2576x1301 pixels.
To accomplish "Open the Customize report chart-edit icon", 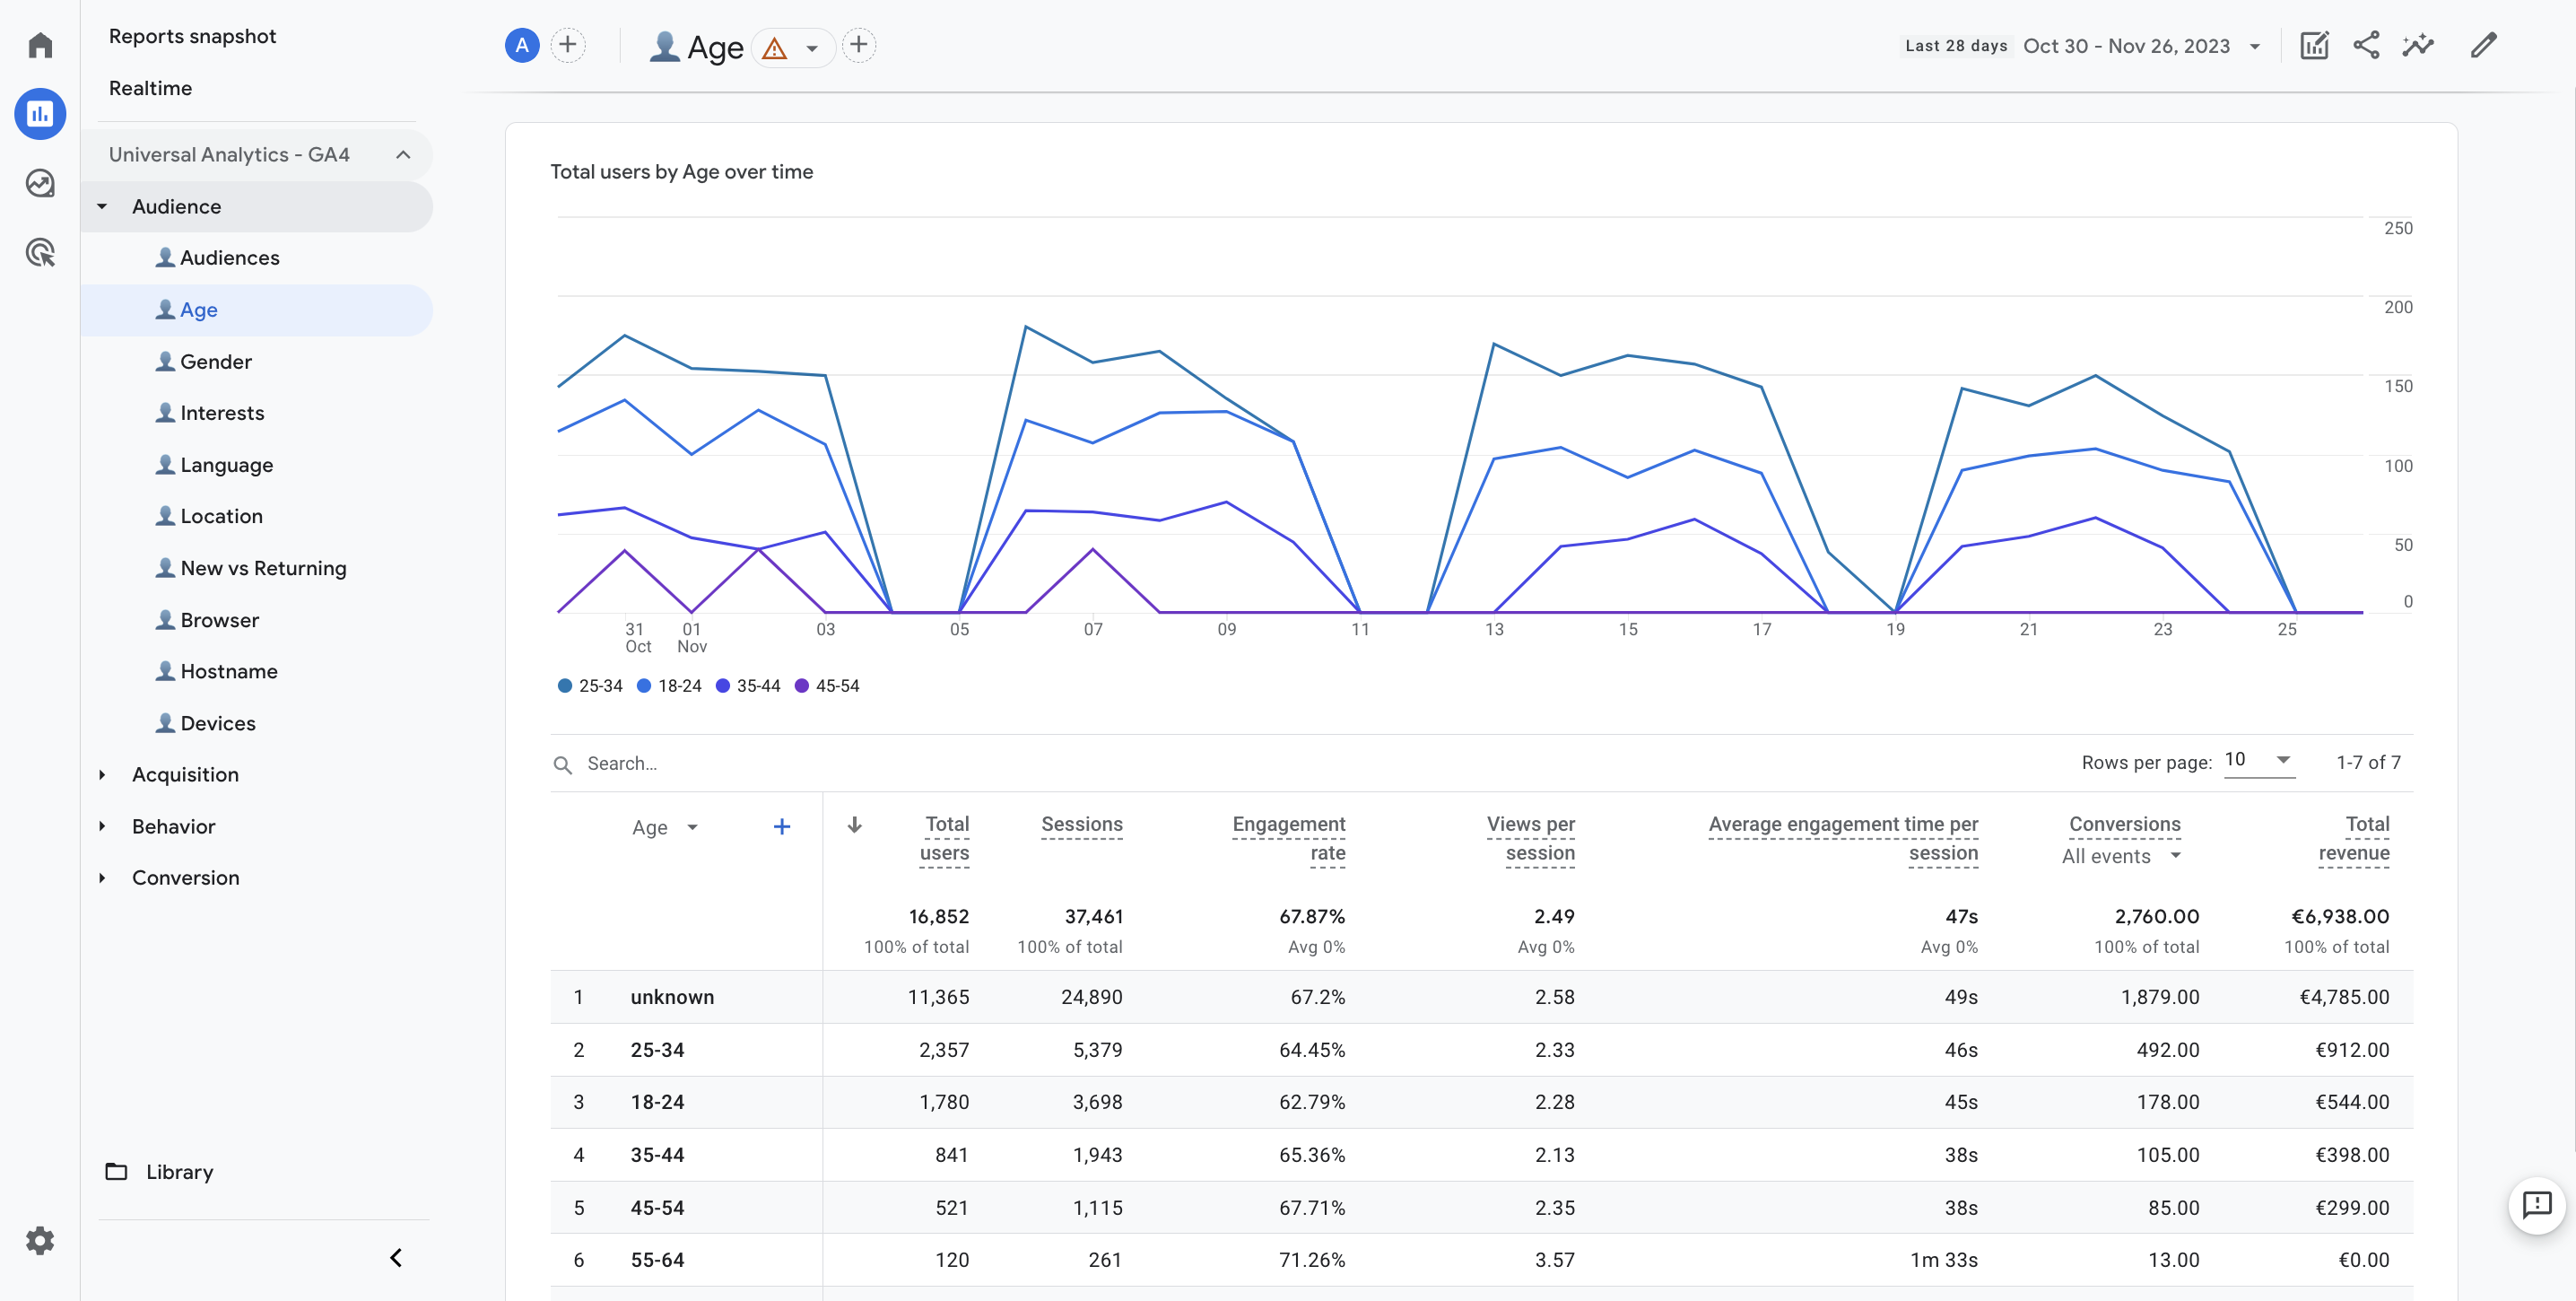I will point(2314,45).
